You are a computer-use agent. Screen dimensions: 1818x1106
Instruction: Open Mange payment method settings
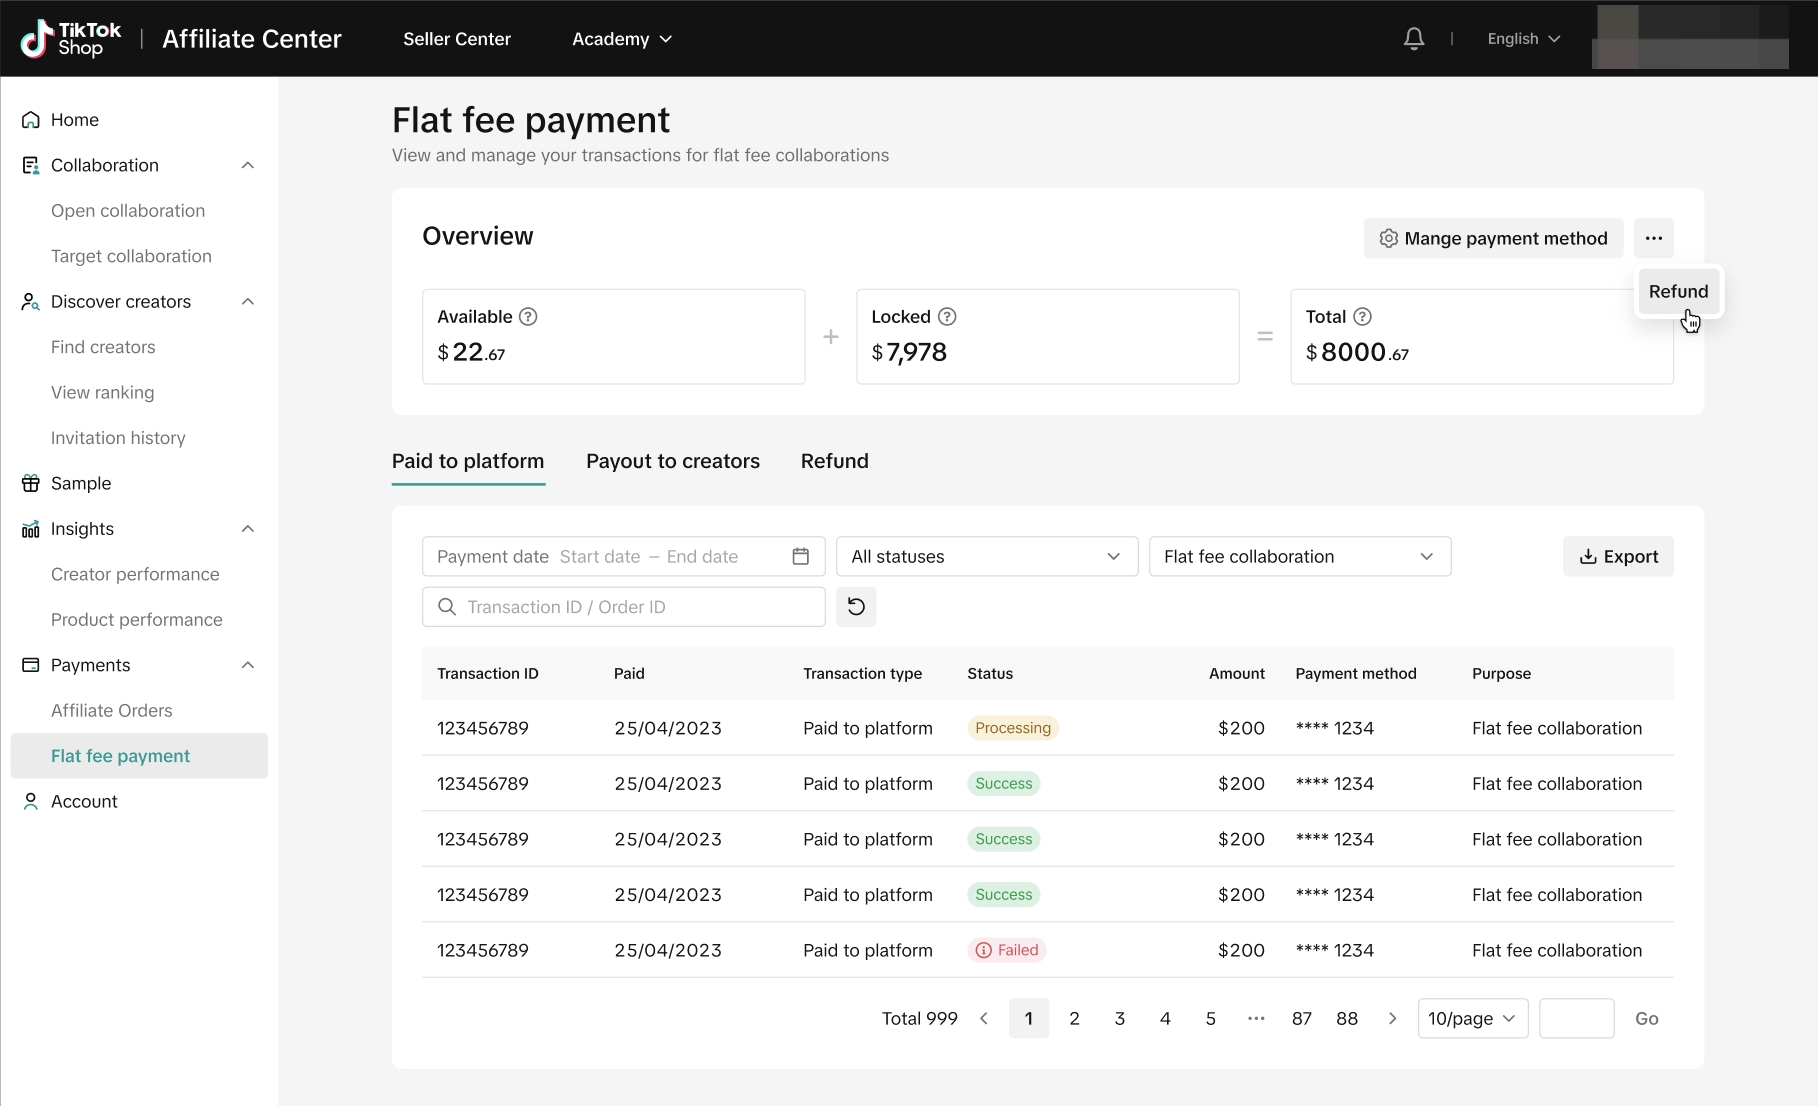coord(1493,238)
